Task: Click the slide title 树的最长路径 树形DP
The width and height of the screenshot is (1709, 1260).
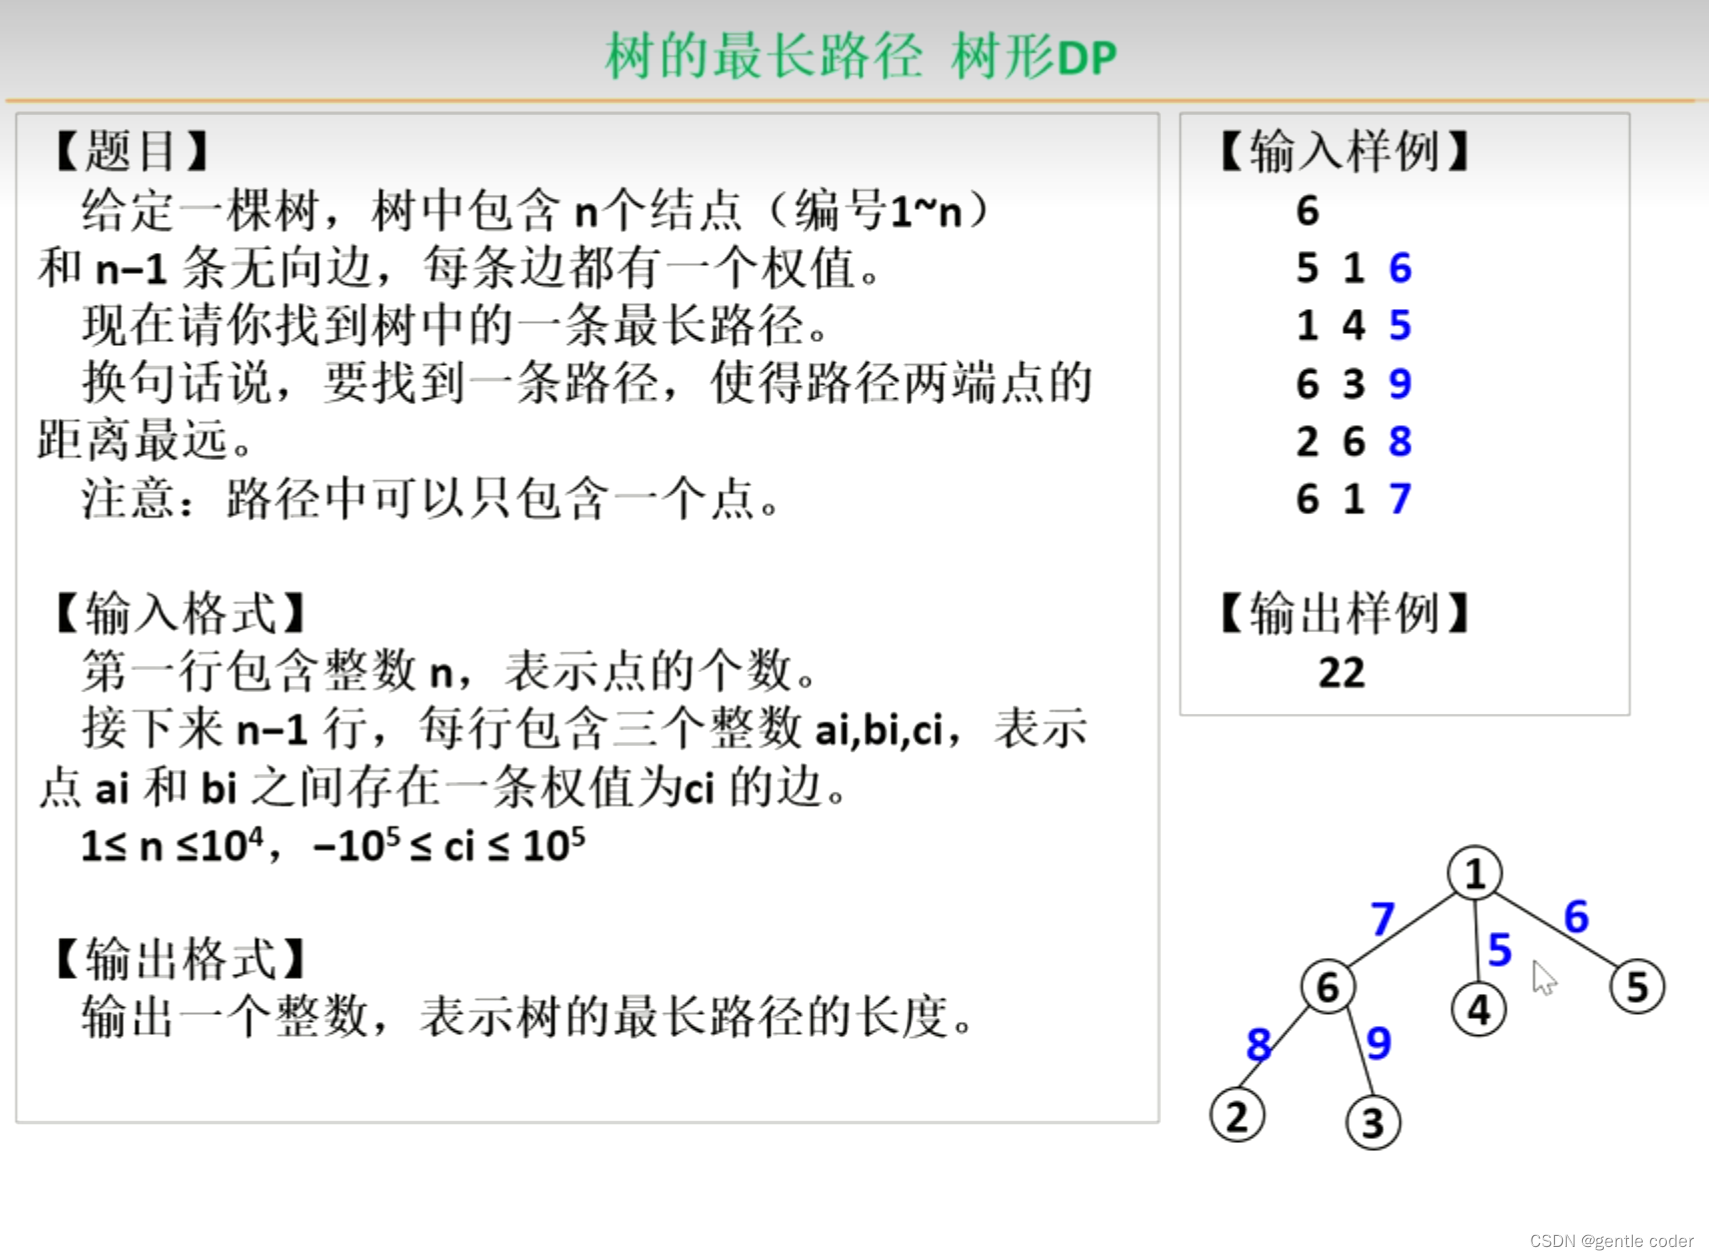Action: [x=861, y=56]
